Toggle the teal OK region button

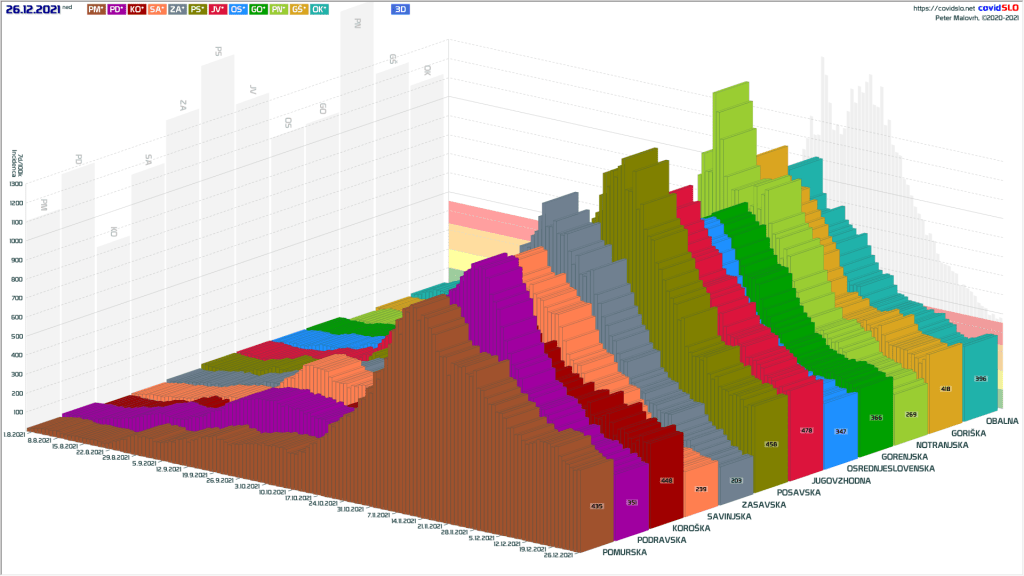click(320, 9)
